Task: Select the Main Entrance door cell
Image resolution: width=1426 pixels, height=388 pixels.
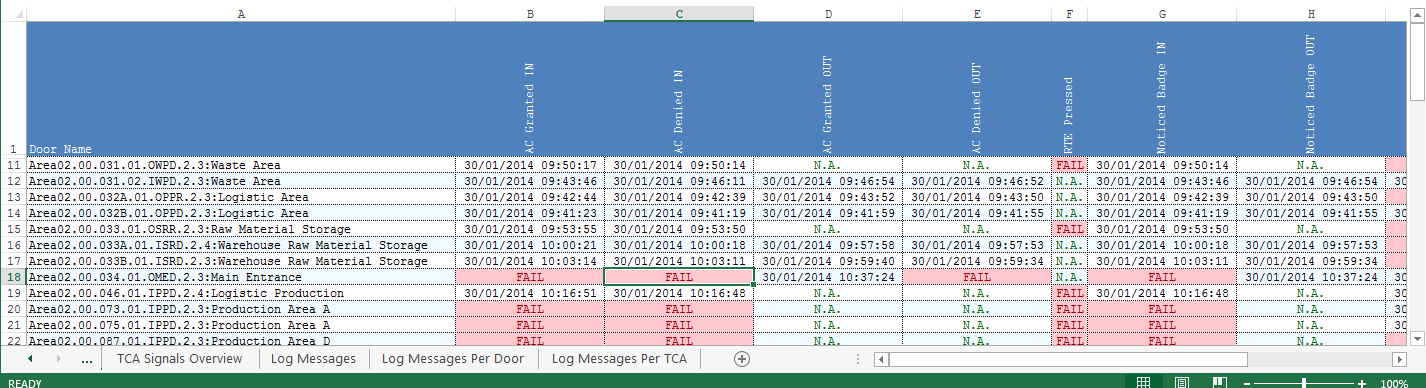Action: [241, 277]
